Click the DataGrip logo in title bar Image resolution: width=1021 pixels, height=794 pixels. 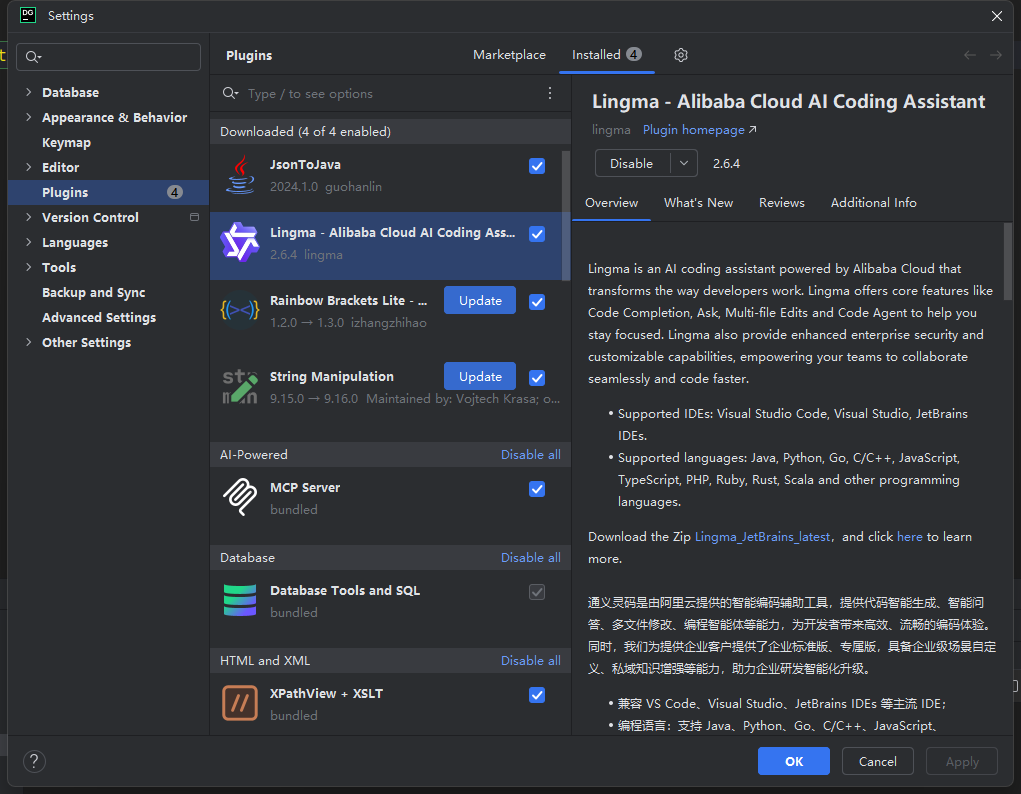pos(28,15)
